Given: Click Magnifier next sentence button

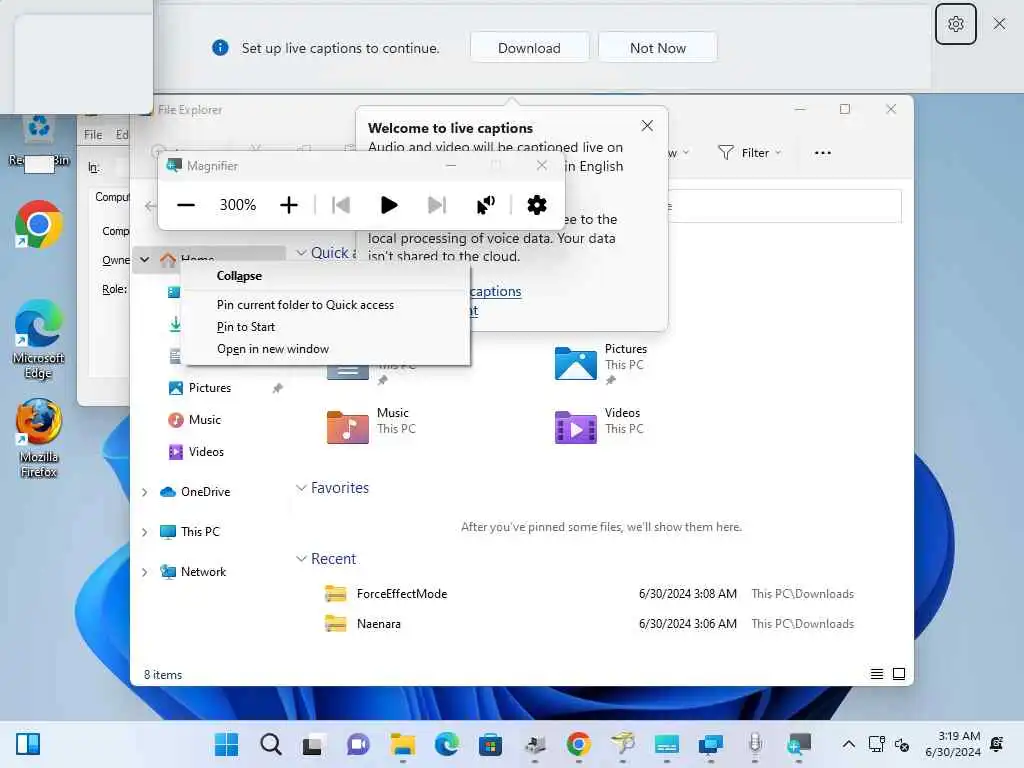Looking at the screenshot, I should [x=436, y=205].
